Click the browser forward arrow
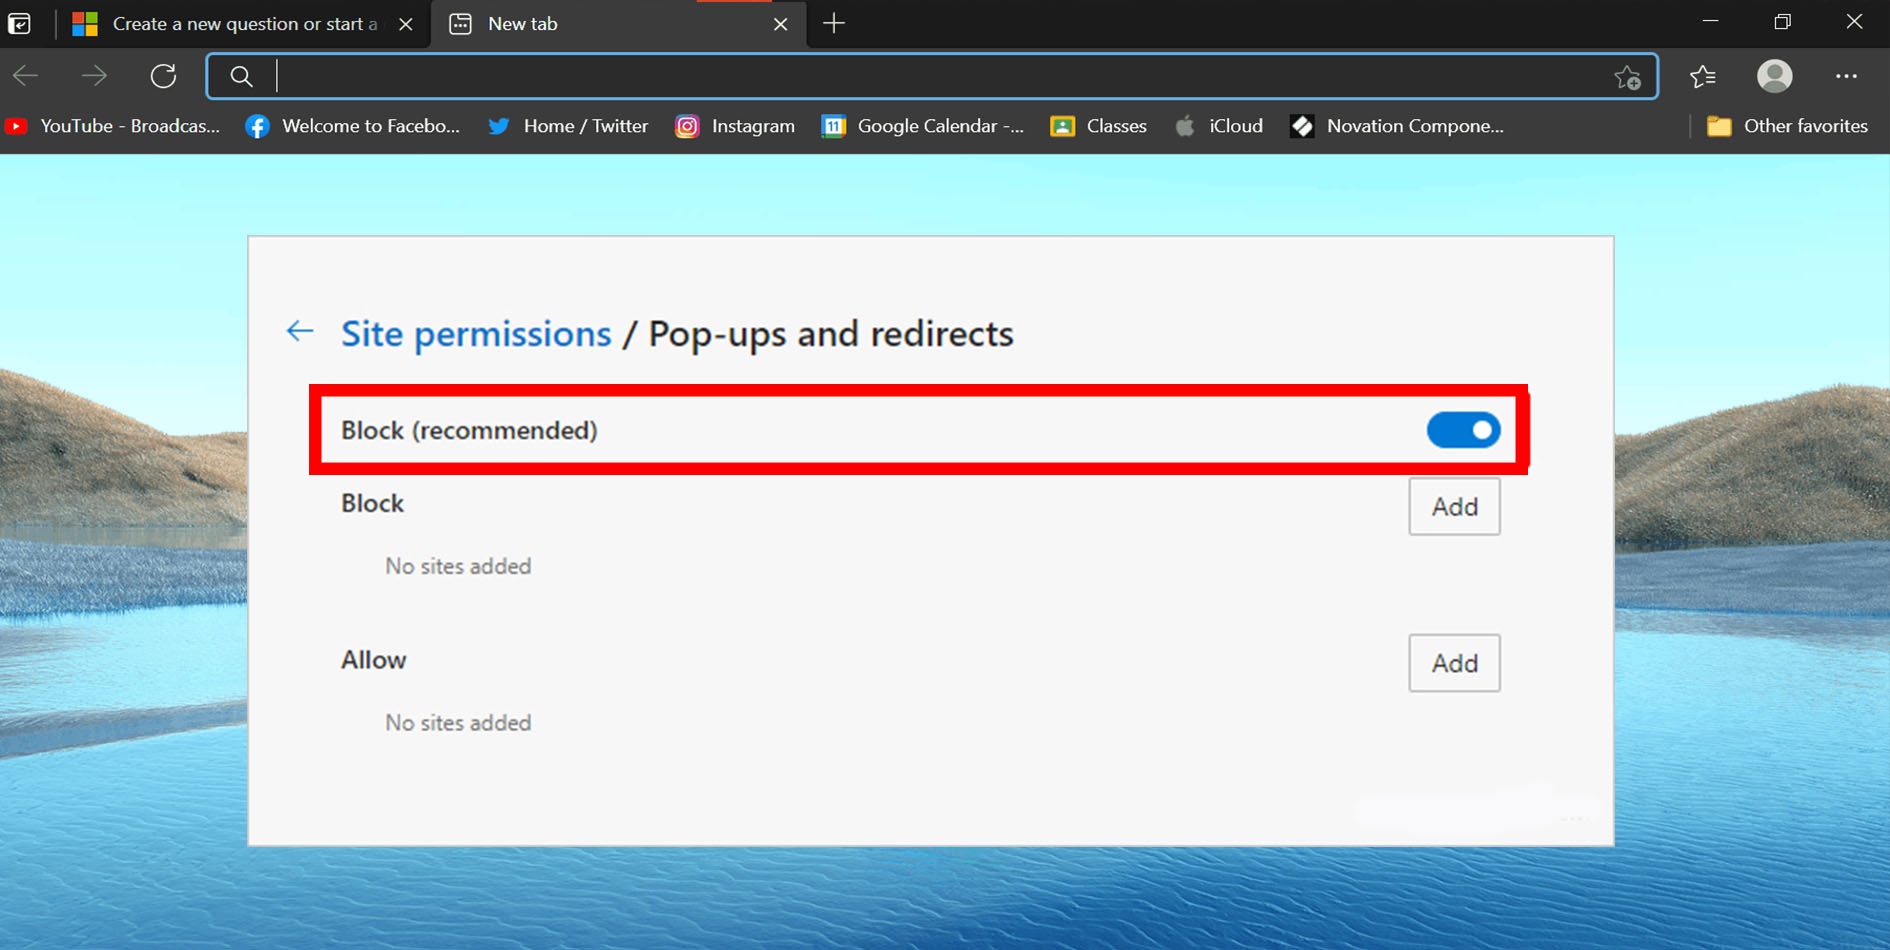Image resolution: width=1890 pixels, height=950 pixels. point(94,76)
